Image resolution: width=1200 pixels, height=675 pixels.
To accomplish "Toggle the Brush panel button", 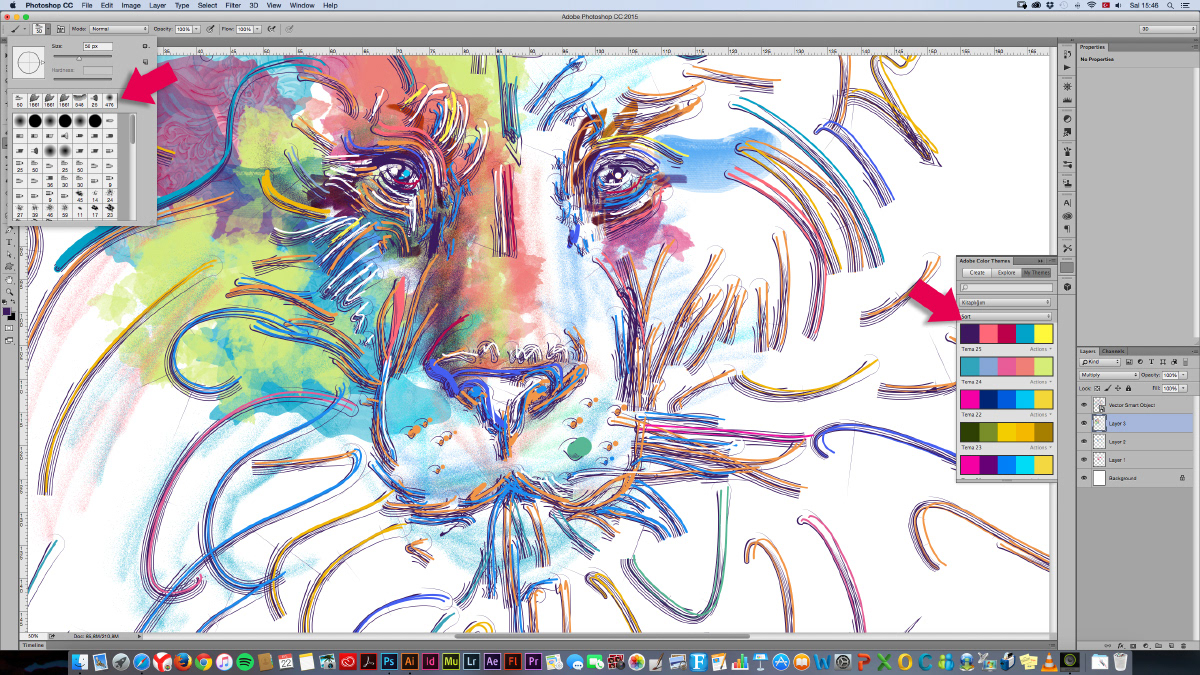I will pos(61,29).
